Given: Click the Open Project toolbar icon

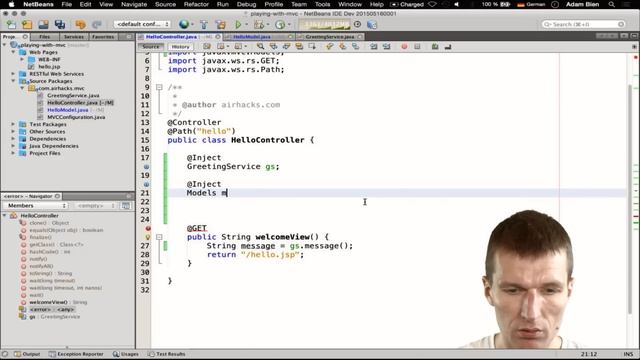Looking at the screenshot, I should tap(43, 24).
